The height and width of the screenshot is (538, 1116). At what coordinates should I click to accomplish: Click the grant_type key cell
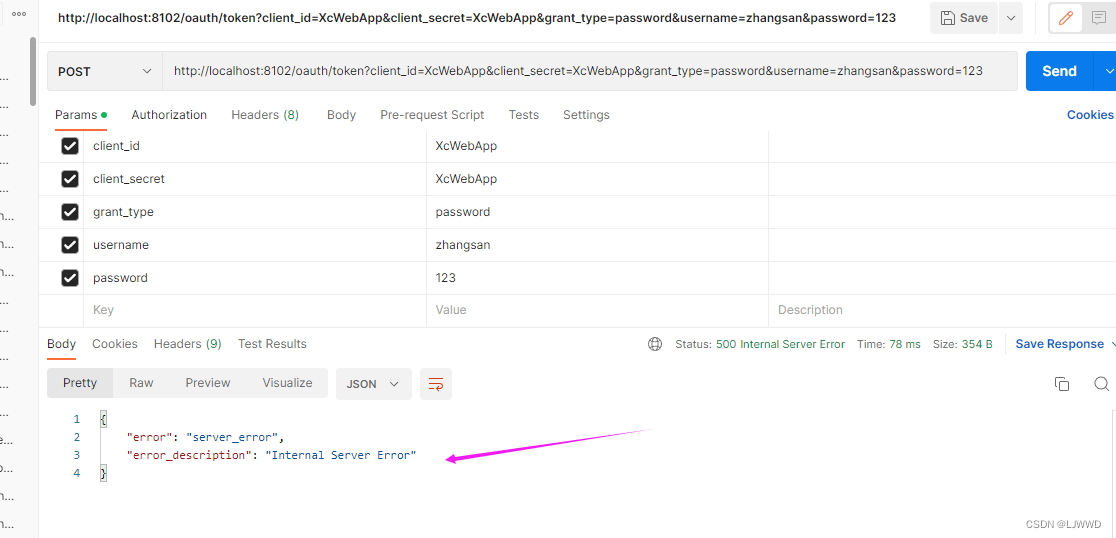click(x=255, y=212)
